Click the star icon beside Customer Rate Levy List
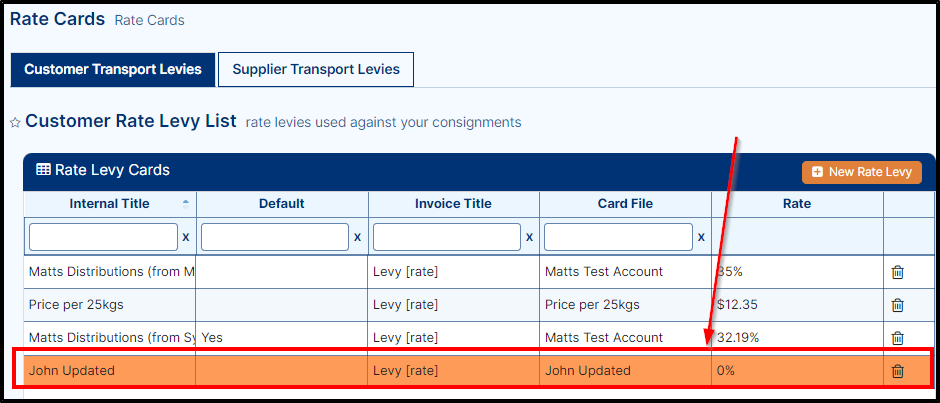 pyautogui.click(x=15, y=123)
